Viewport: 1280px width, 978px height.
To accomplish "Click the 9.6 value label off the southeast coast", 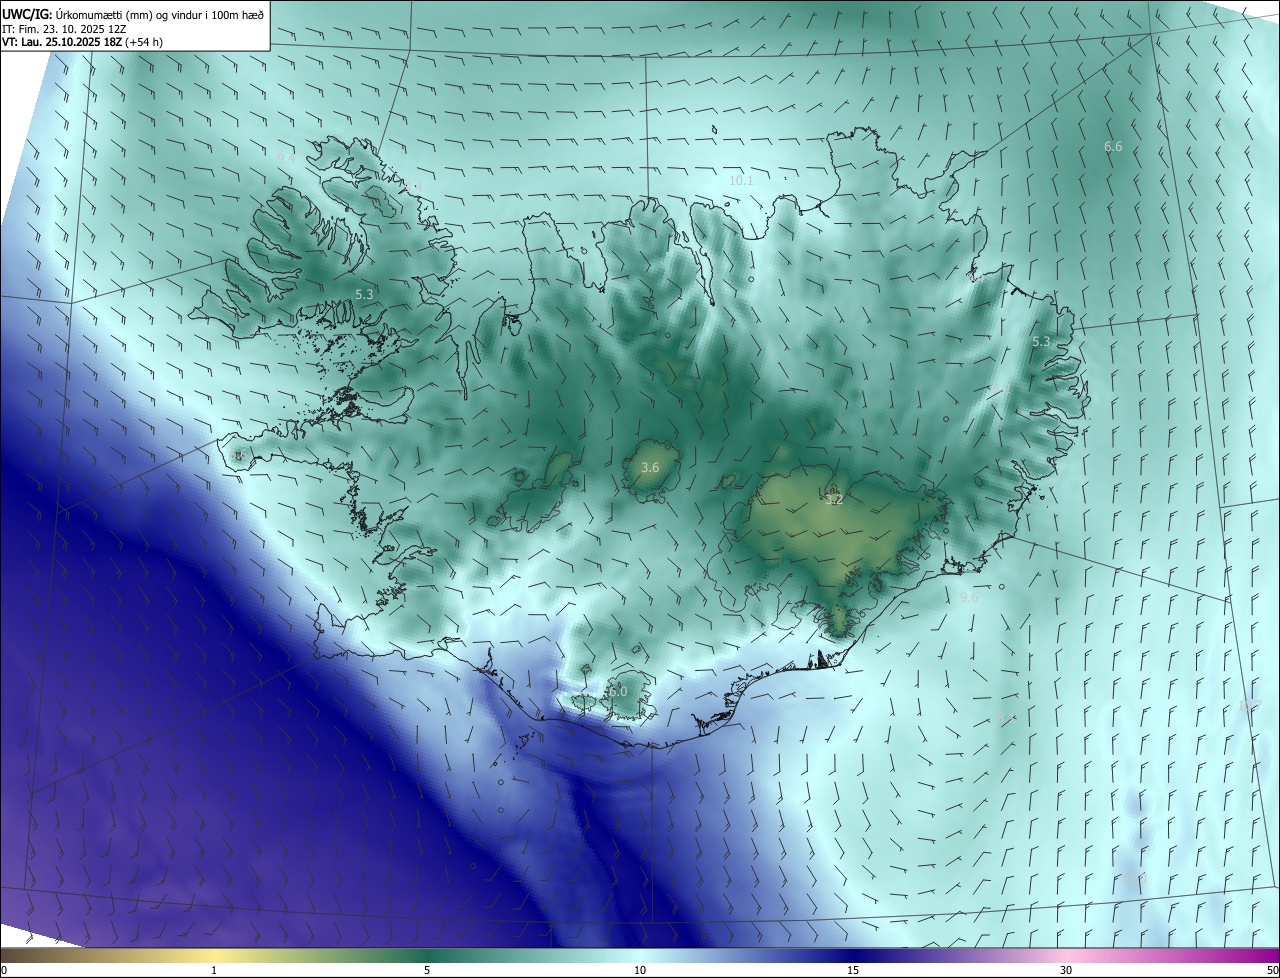I will [x=968, y=598].
